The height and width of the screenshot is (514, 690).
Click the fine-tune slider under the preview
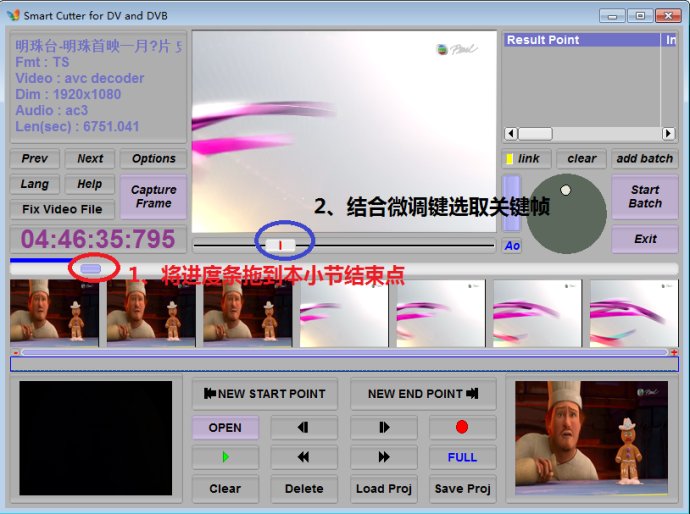pos(280,244)
